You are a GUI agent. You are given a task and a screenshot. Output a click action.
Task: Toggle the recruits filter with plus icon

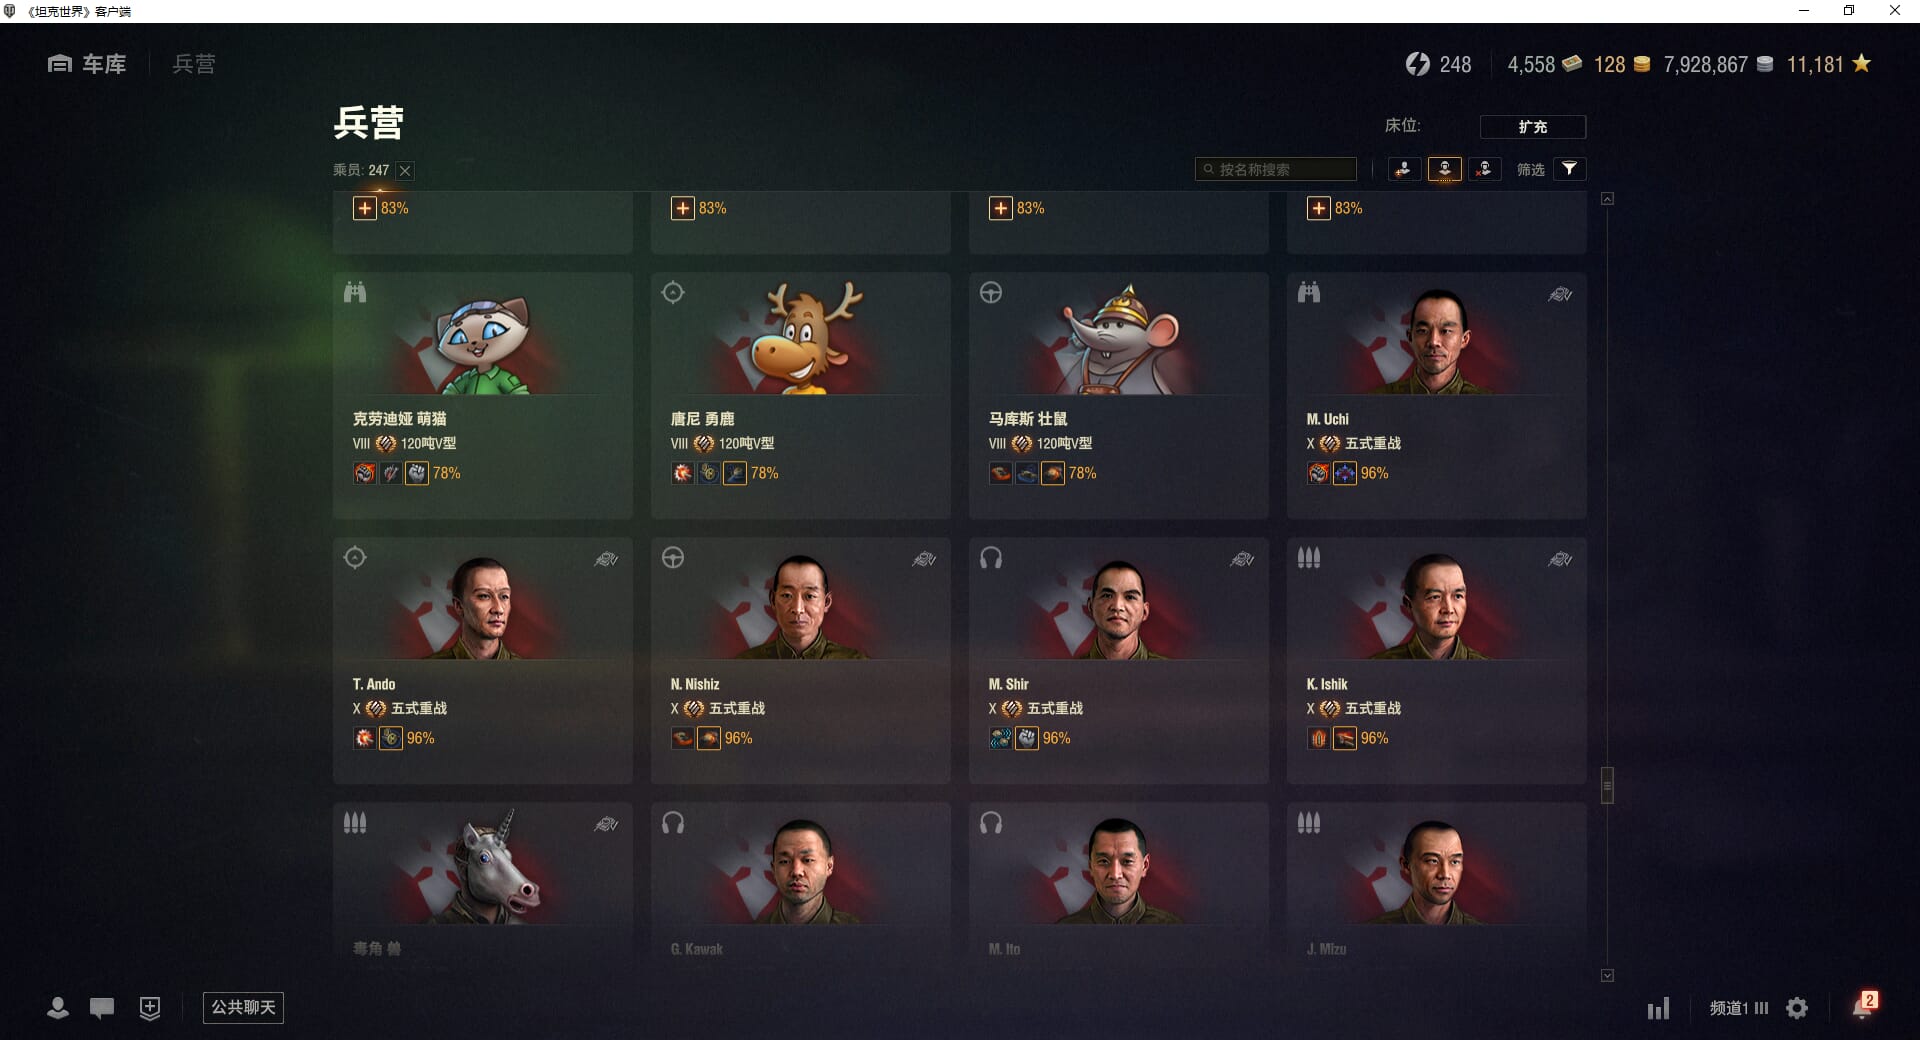click(1404, 169)
